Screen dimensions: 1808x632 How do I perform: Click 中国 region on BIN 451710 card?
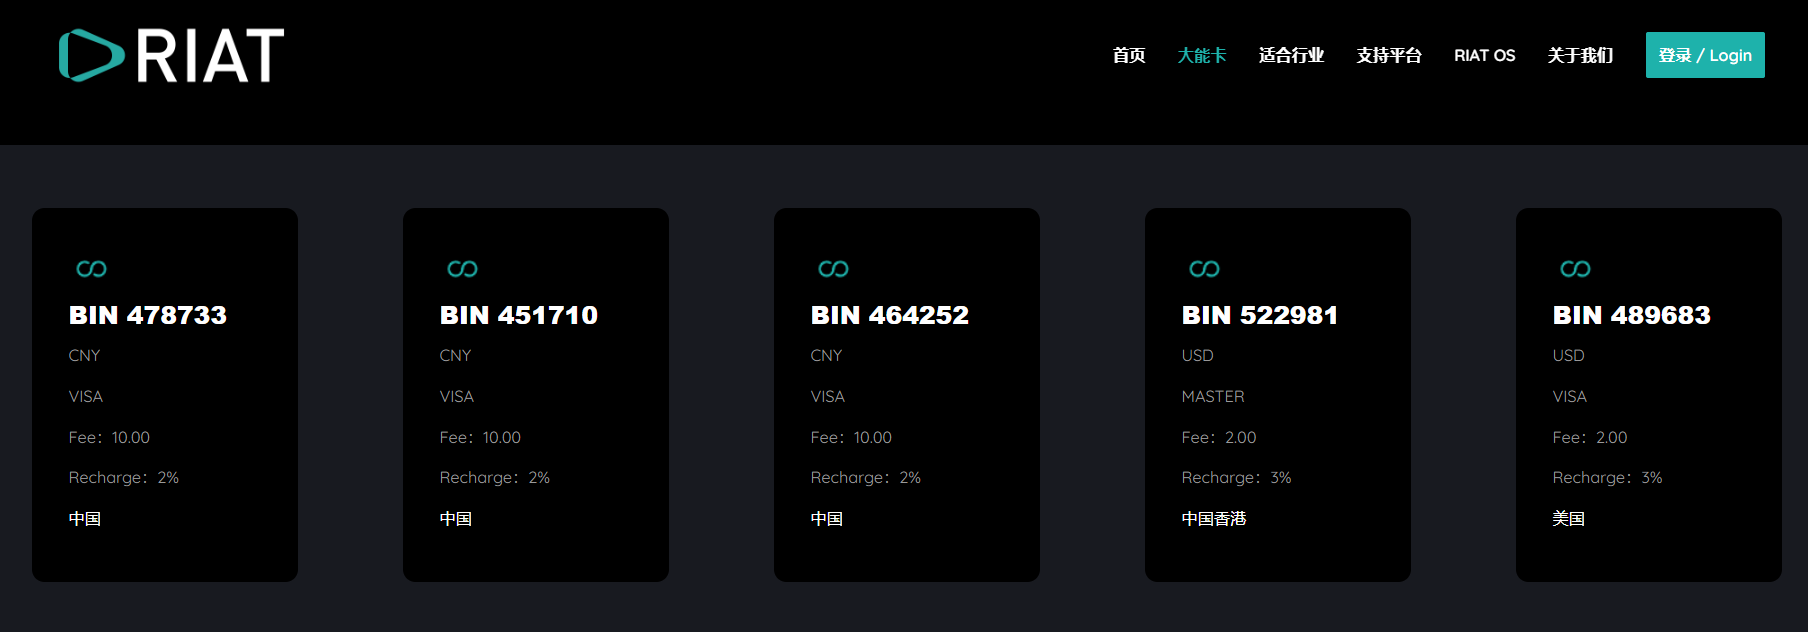[456, 519]
